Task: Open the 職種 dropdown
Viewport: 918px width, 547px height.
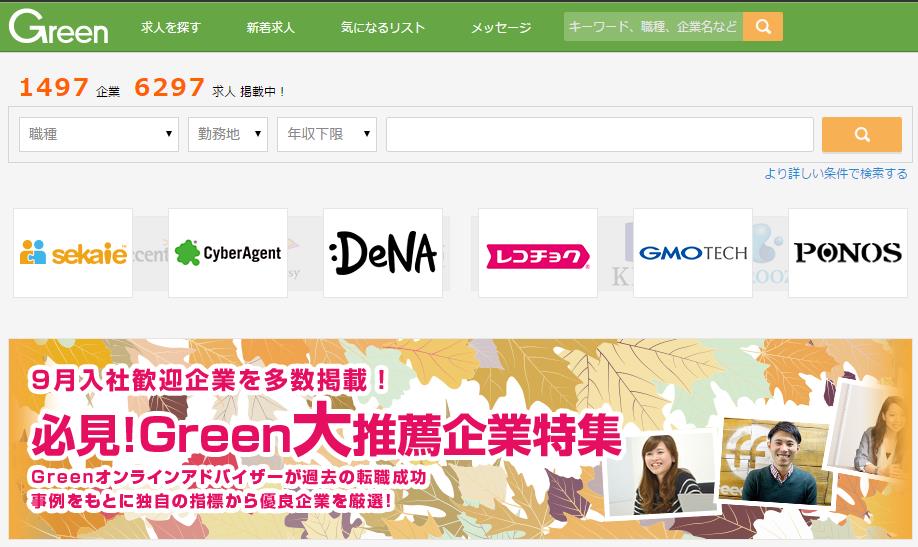Action: point(99,134)
